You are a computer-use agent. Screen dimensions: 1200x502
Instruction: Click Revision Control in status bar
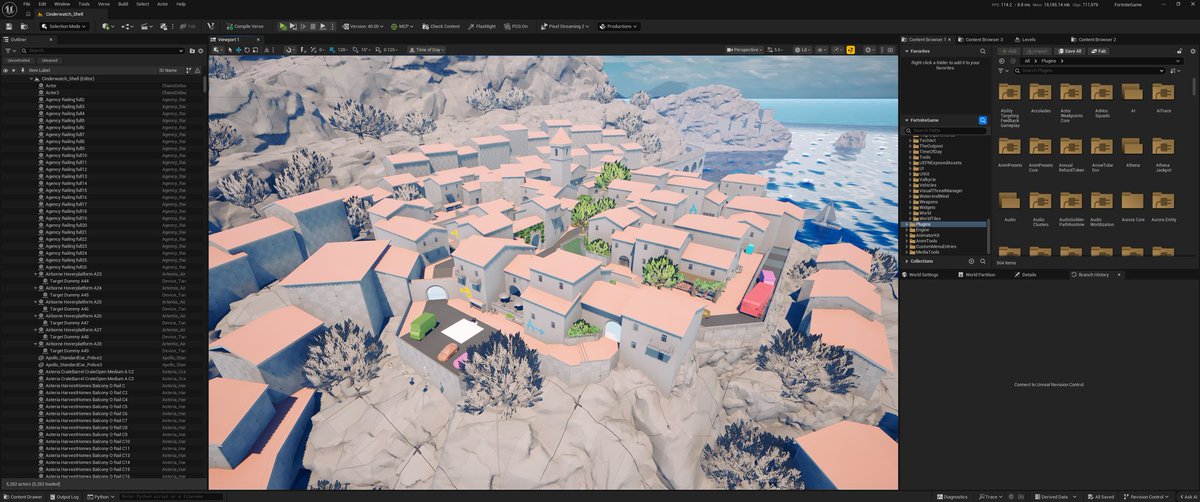(x=1147, y=496)
